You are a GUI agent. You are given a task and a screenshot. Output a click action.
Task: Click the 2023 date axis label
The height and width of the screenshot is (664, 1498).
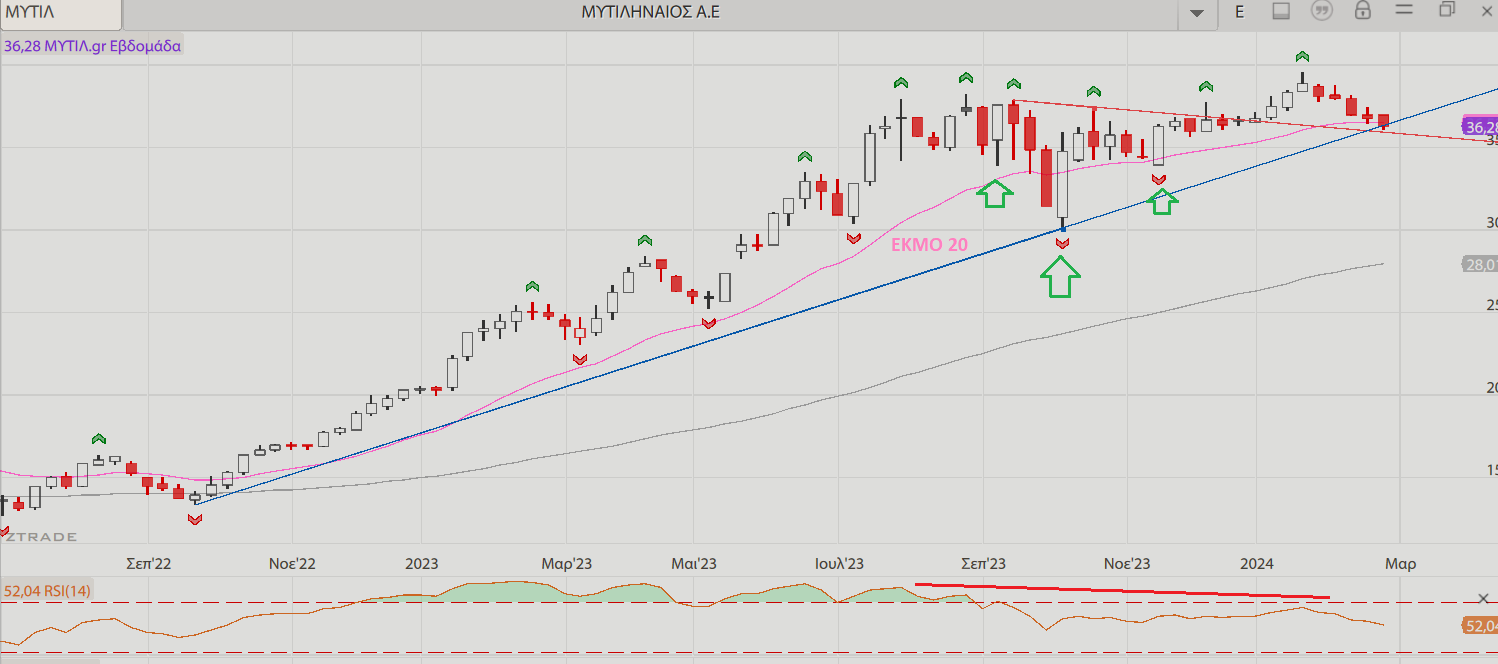[422, 564]
